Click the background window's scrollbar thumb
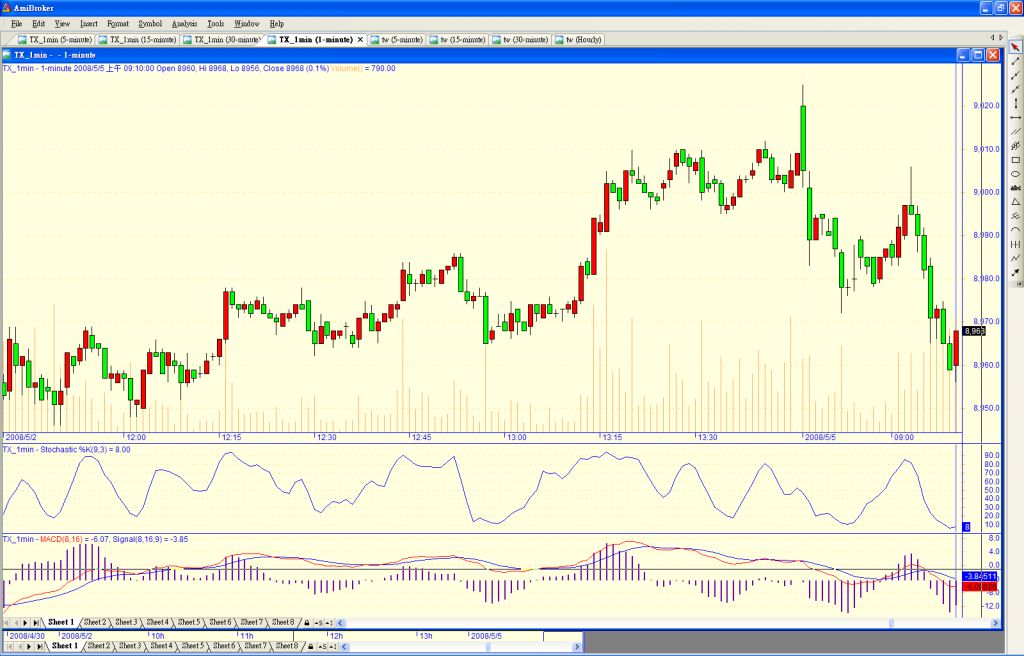Screen dimensions: 1024x656 tap(488, 647)
